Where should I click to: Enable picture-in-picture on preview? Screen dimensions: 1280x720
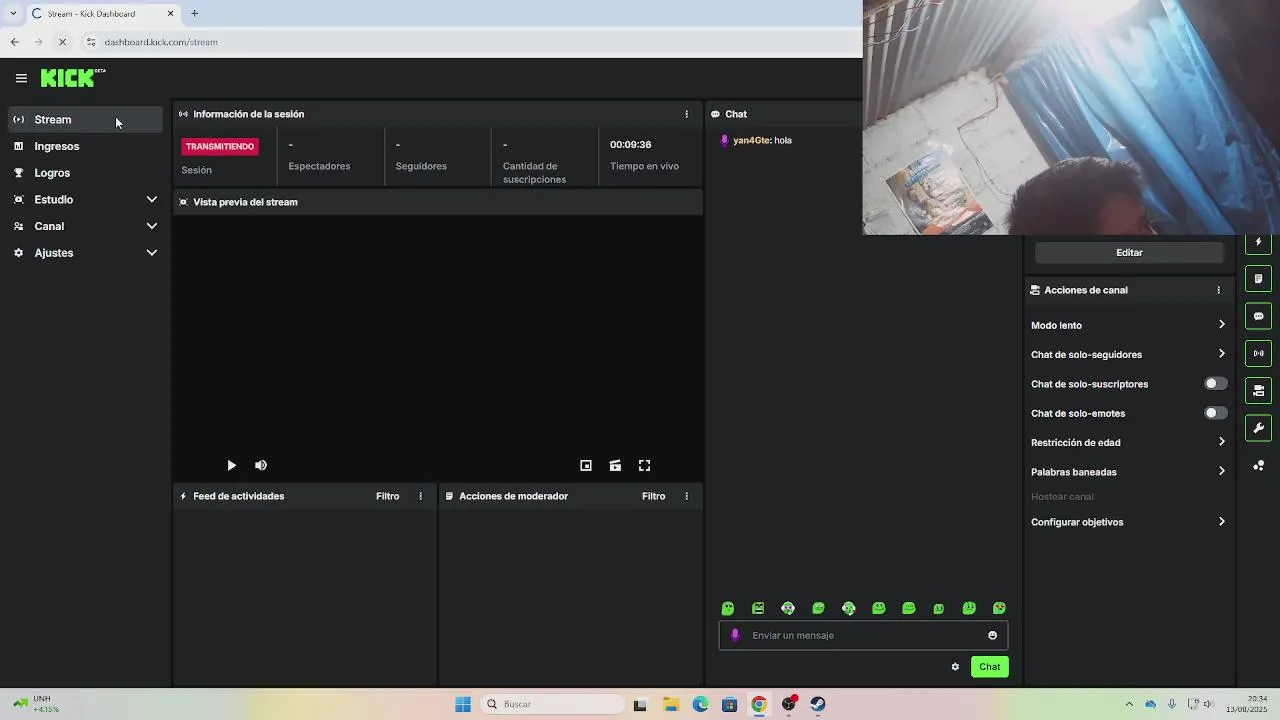pyautogui.click(x=586, y=465)
